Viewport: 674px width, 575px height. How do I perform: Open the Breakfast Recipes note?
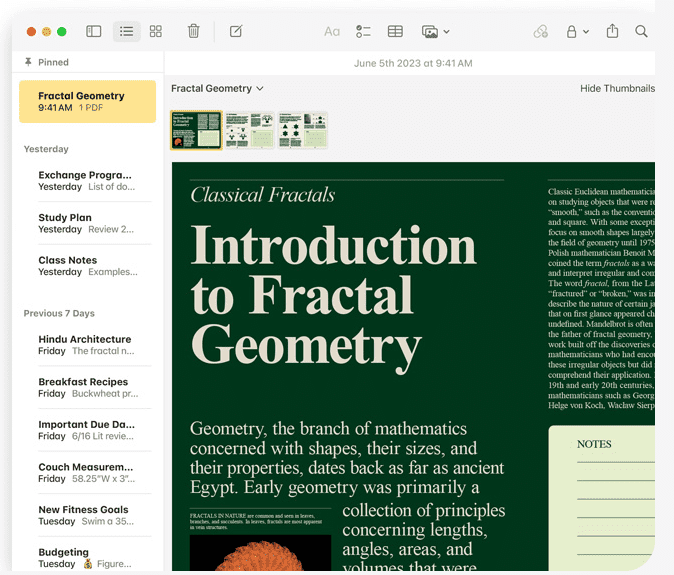click(87, 387)
